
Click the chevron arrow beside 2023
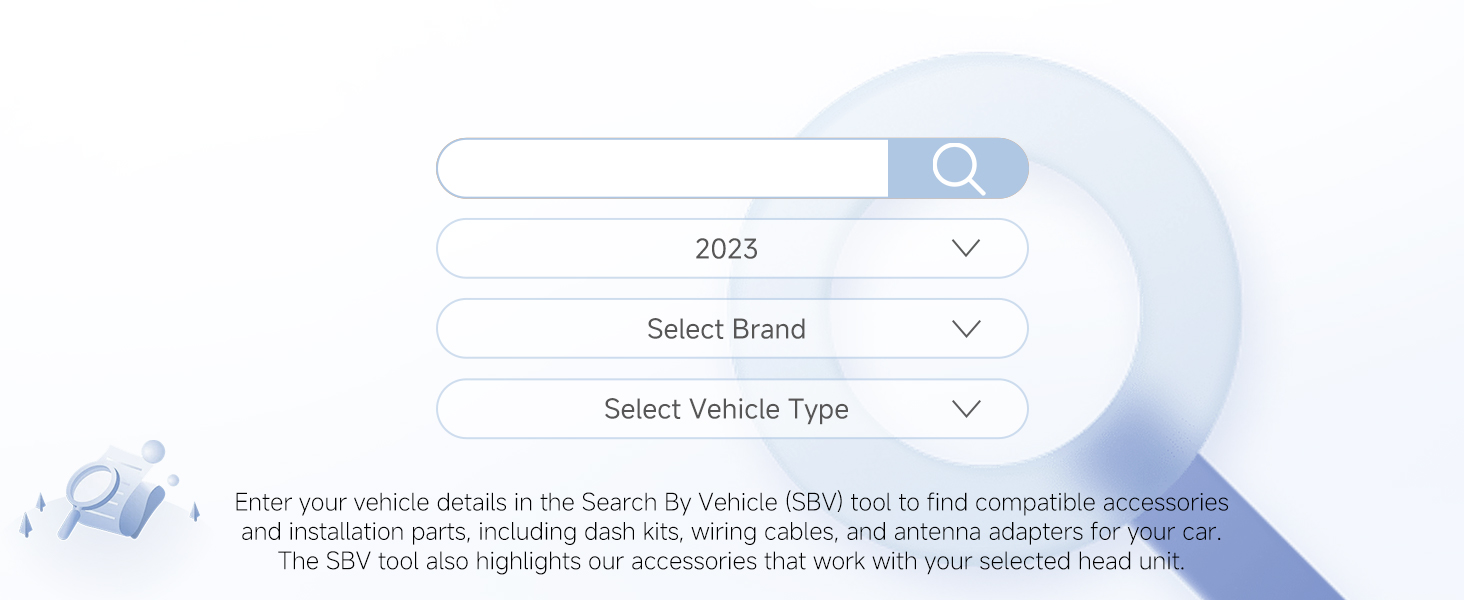[x=966, y=248]
